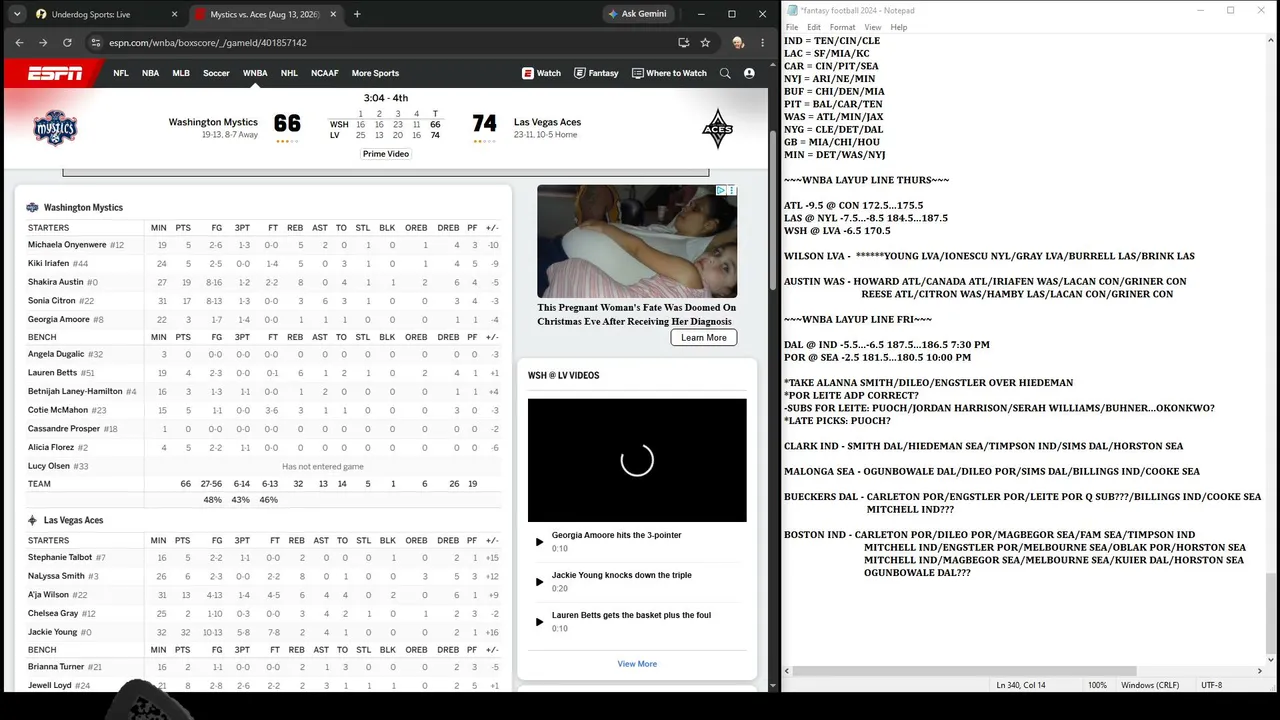Expand the Chrome tab search dropdown
The width and height of the screenshot is (1280, 720).
coord(17,14)
